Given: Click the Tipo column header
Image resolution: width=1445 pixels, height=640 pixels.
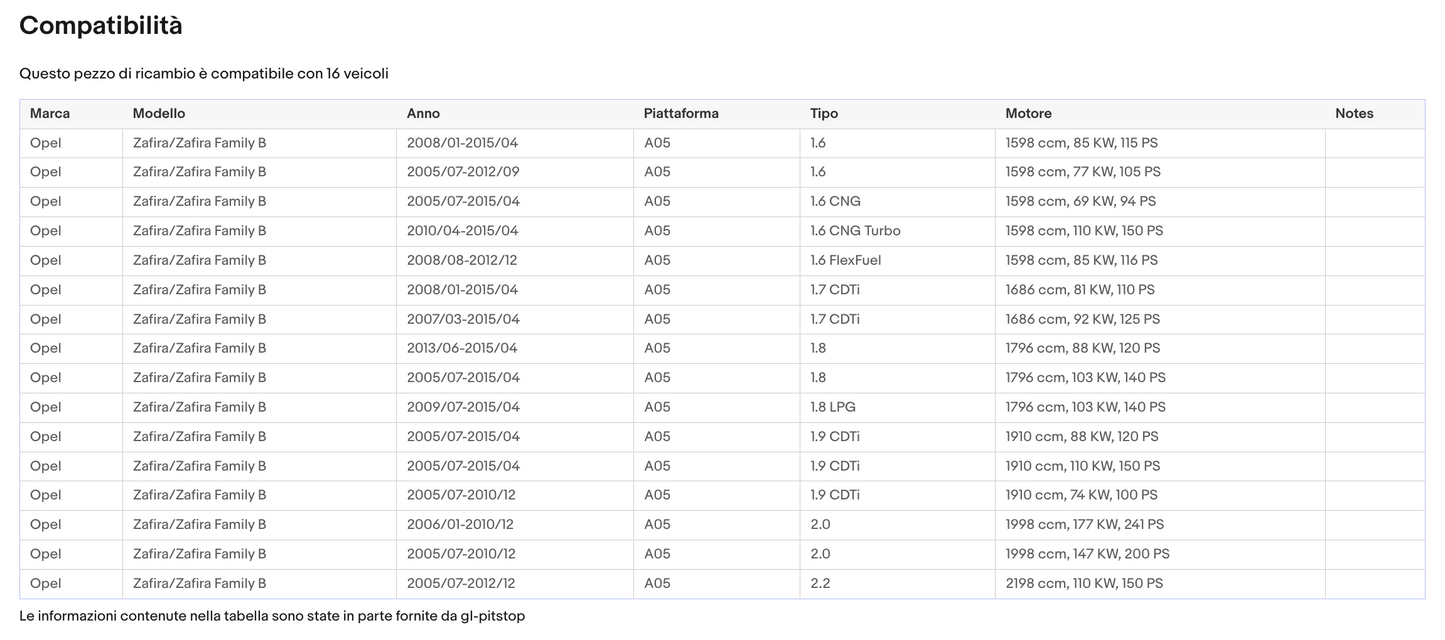Looking at the screenshot, I should click(824, 114).
